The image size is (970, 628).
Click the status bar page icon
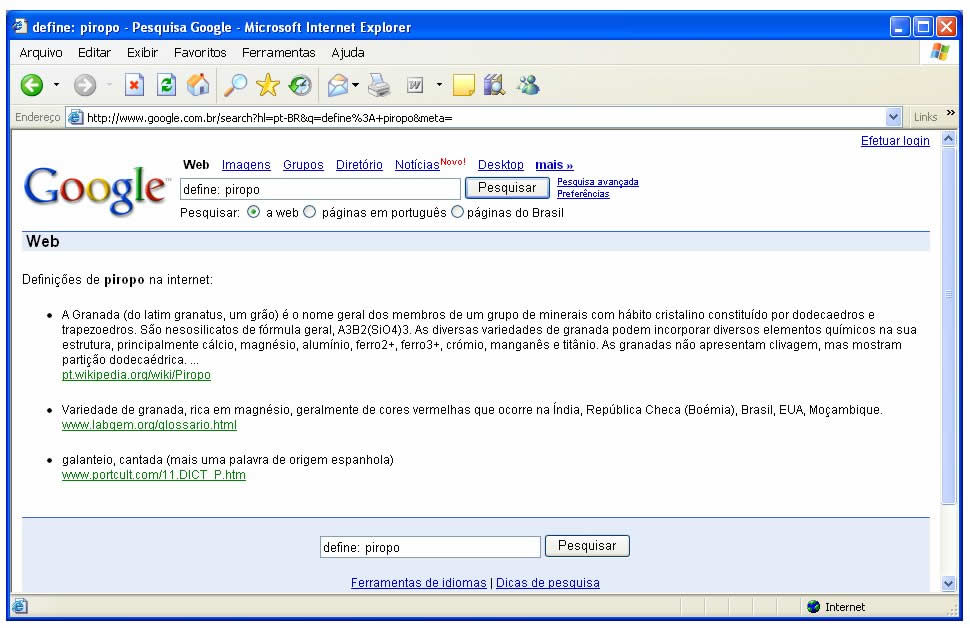[20, 606]
